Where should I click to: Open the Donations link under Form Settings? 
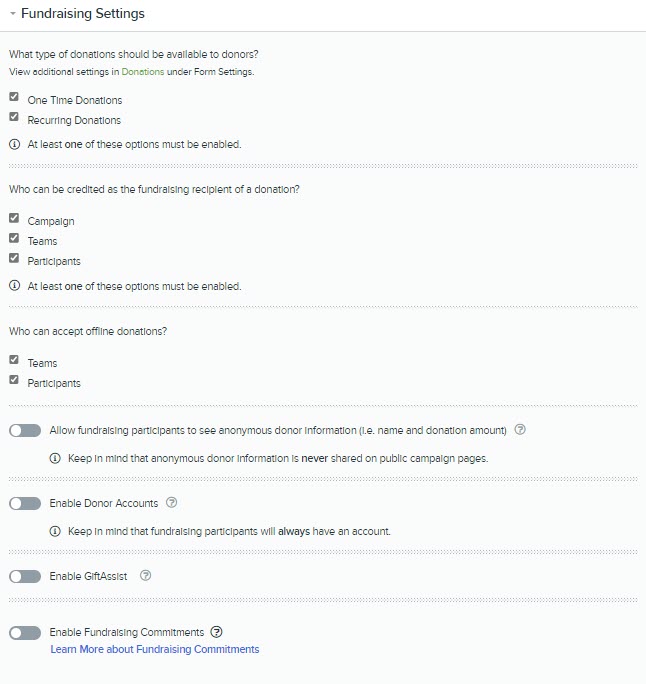pyautogui.click(x=143, y=72)
